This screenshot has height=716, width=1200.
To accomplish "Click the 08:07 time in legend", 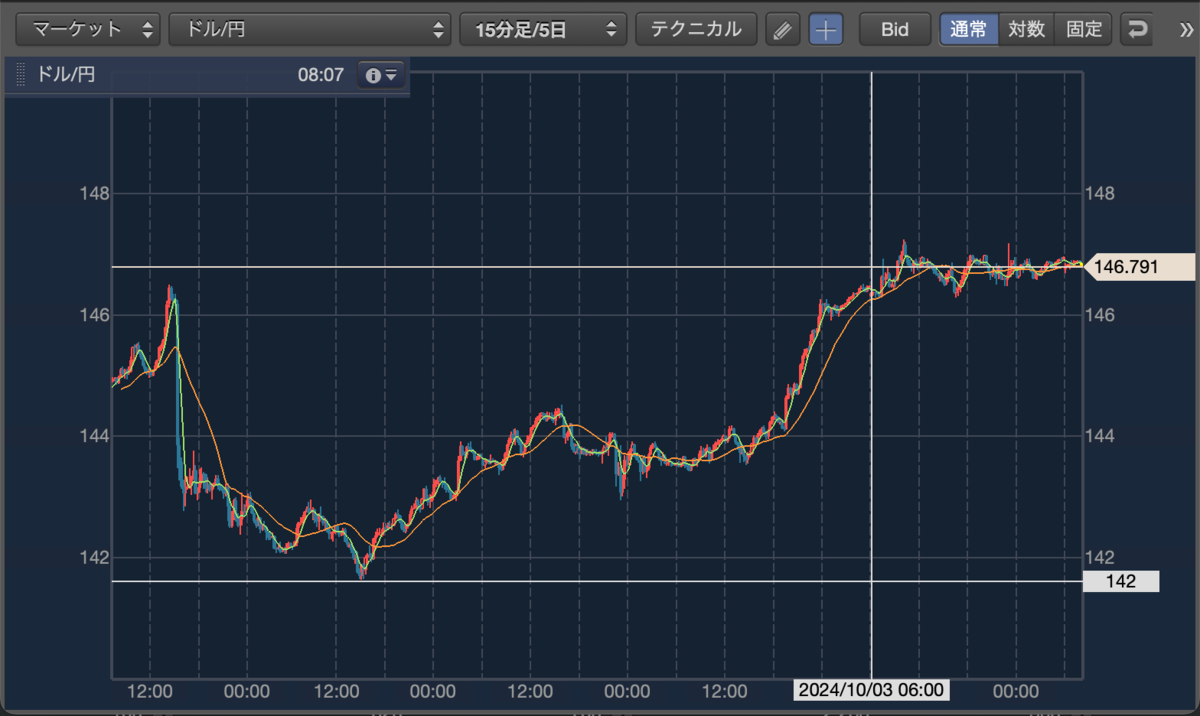I will click(320, 75).
